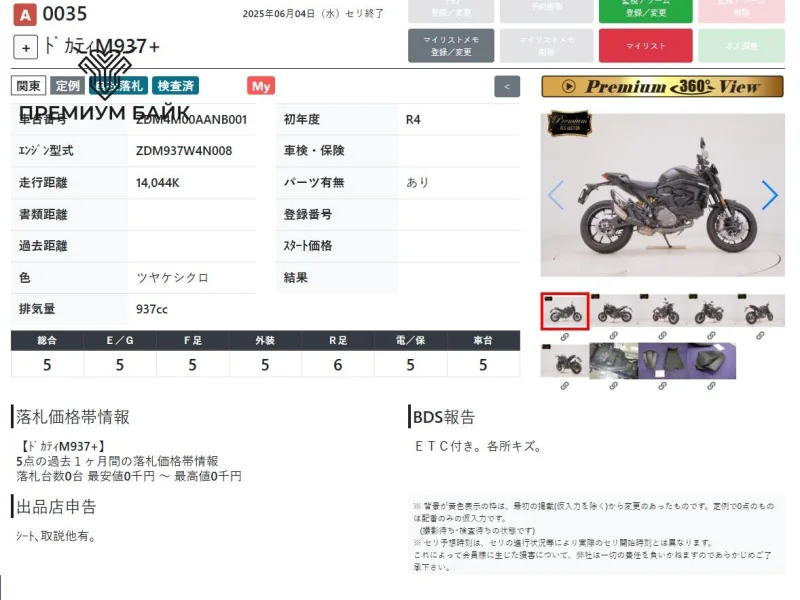Click link icon under the first thumbnail
The image size is (800, 600).
point(565,336)
